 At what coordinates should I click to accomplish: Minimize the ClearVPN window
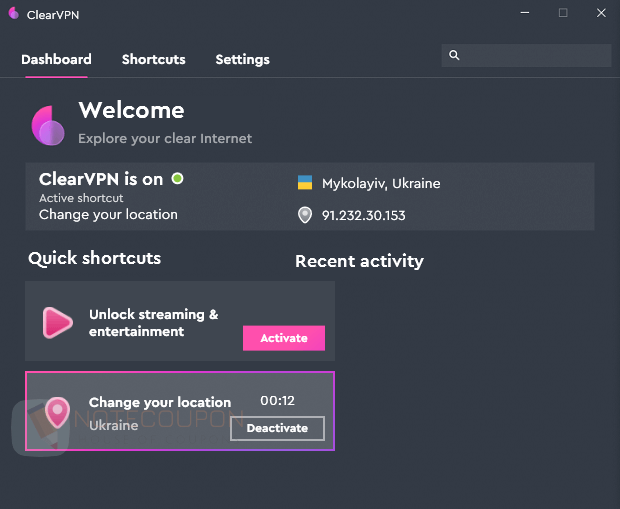tap(525, 13)
